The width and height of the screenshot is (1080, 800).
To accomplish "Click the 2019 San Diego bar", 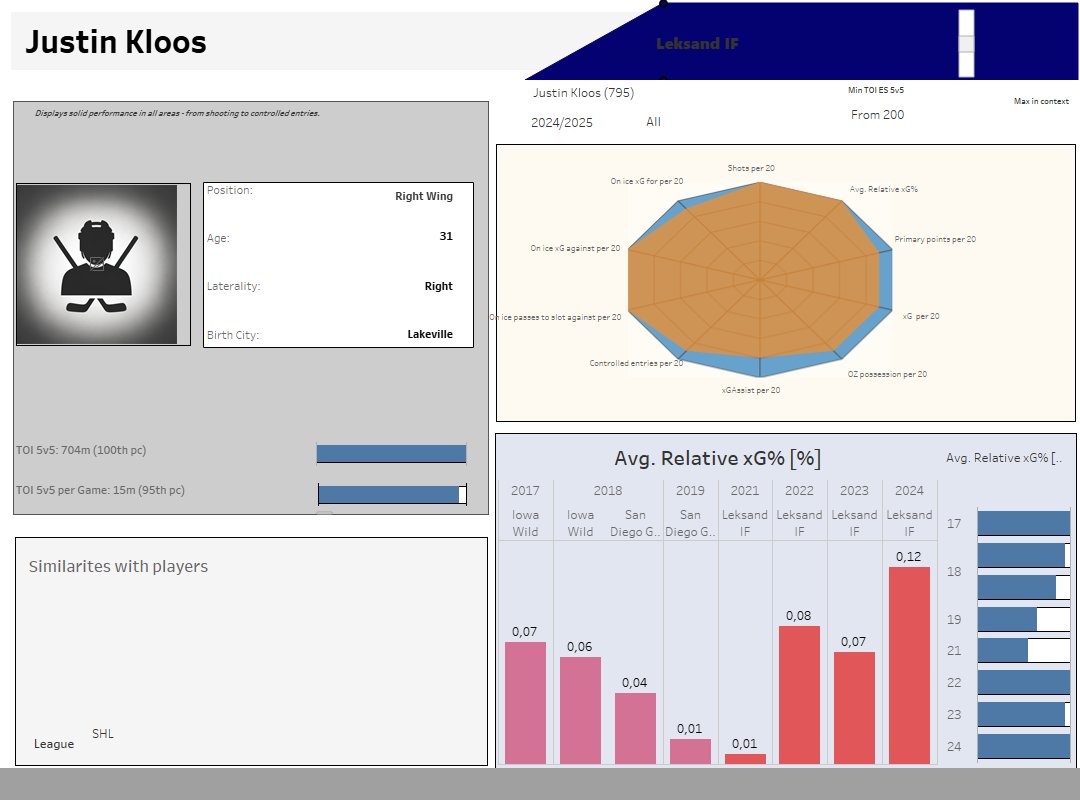I will (x=690, y=751).
